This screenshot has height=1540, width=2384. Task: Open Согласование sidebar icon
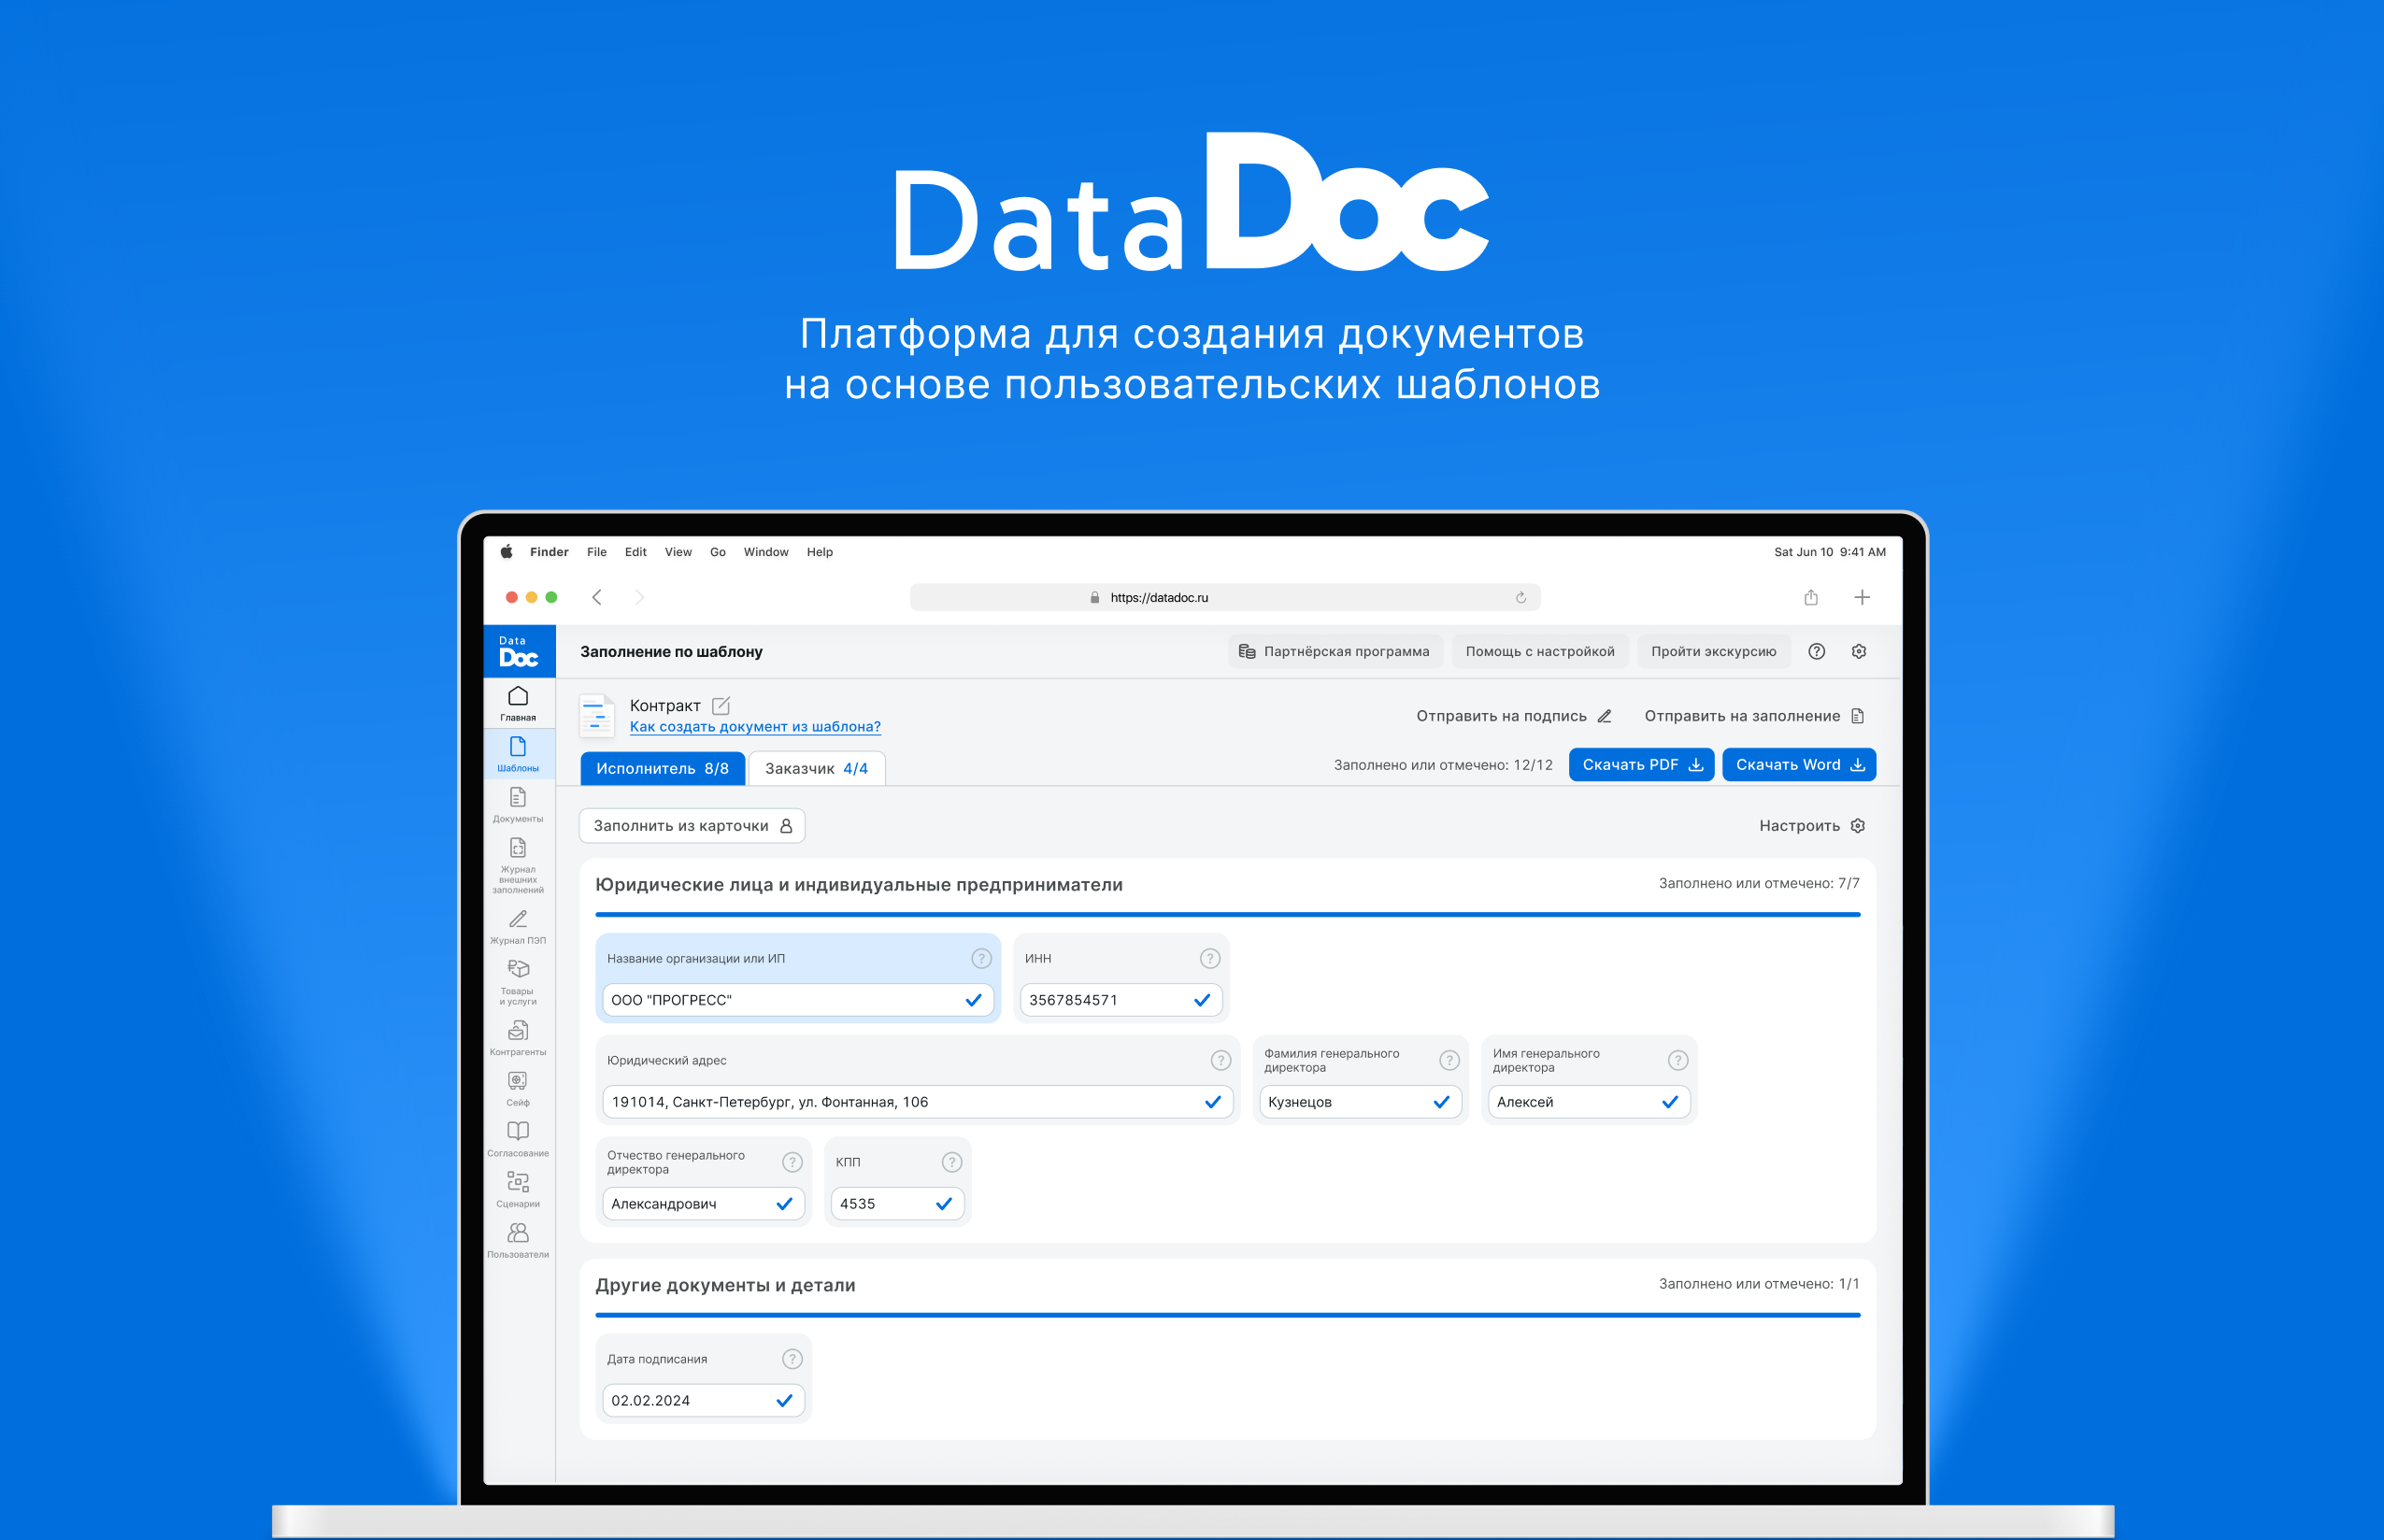(518, 1139)
